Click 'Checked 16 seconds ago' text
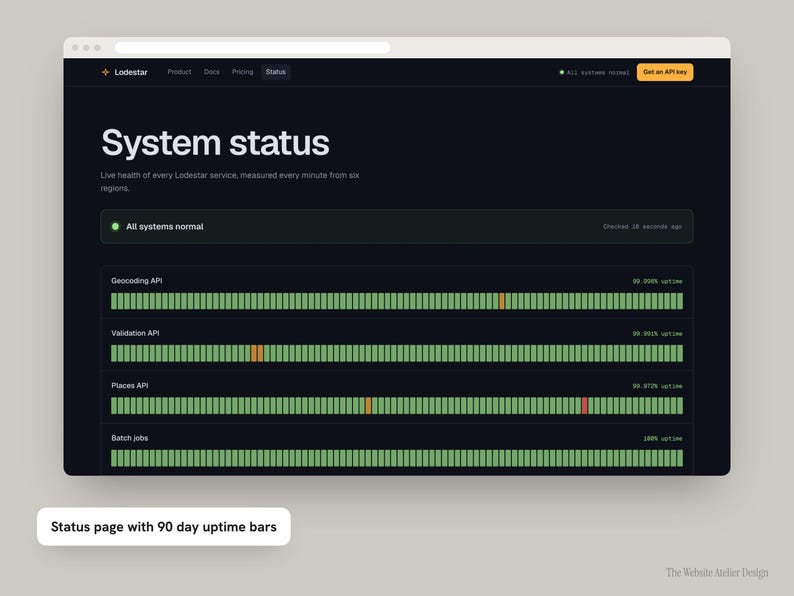Image resolution: width=794 pixels, height=596 pixels. tap(642, 226)
